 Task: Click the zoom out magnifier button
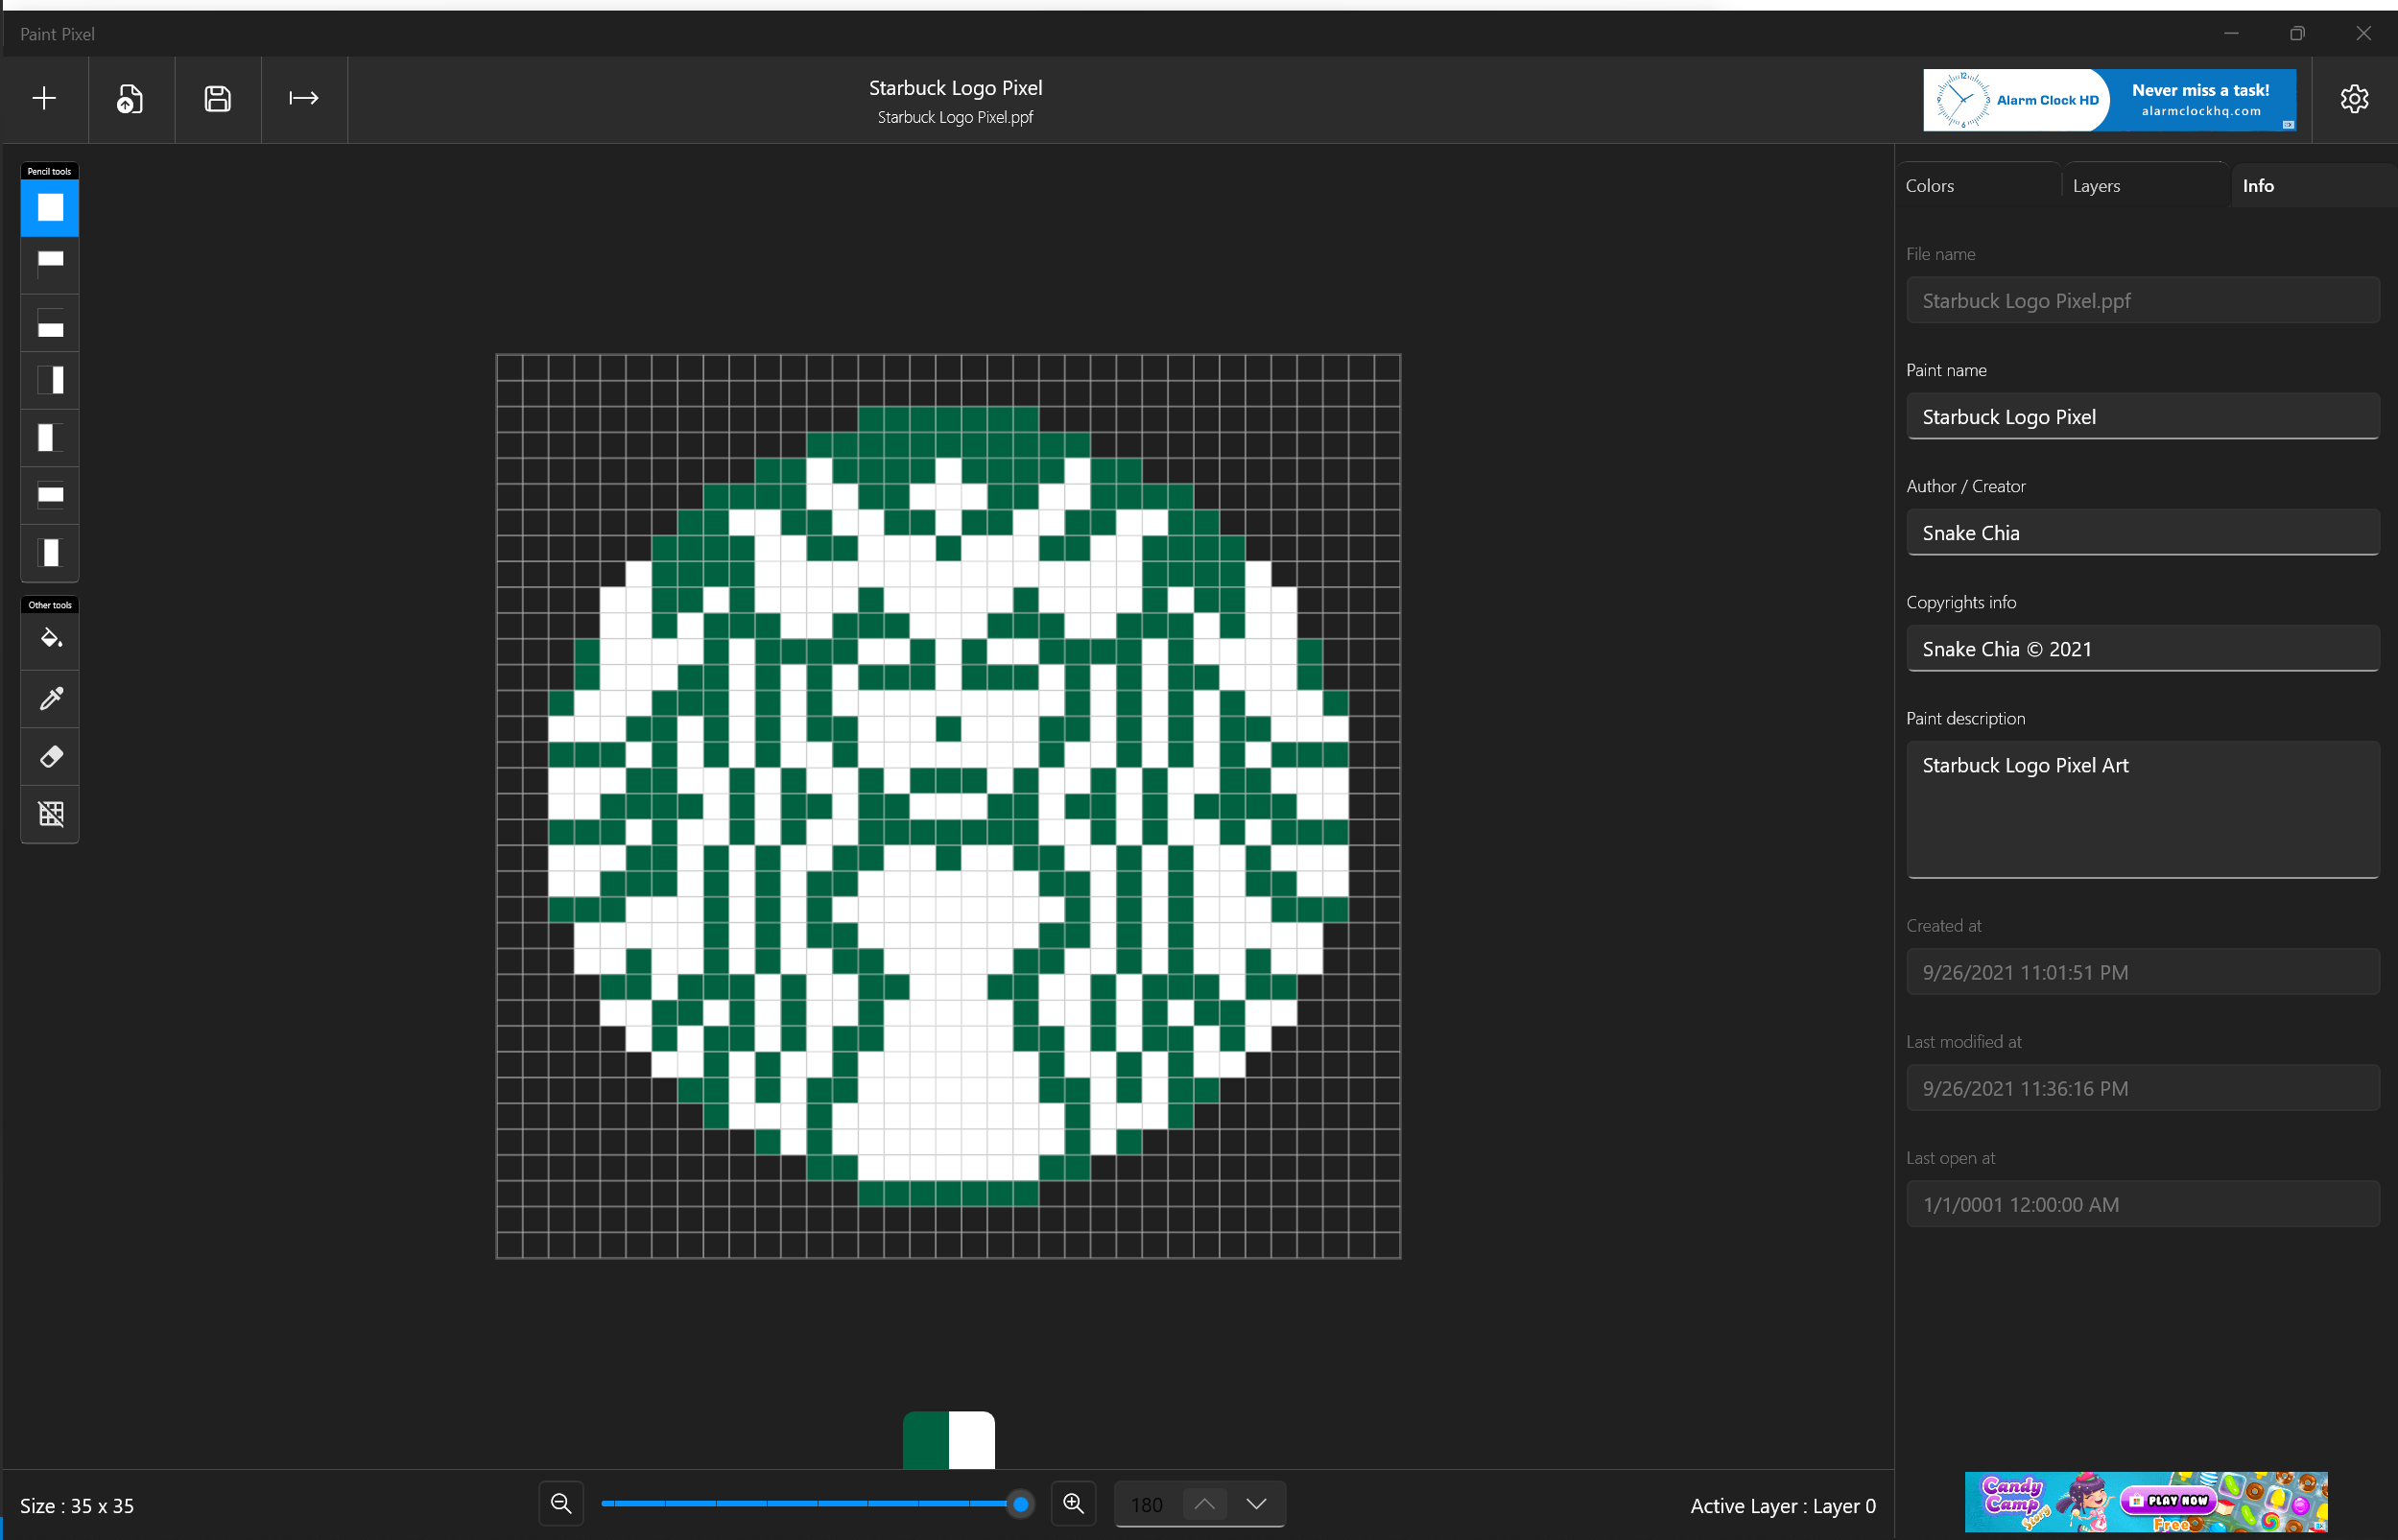(561, 1503)
